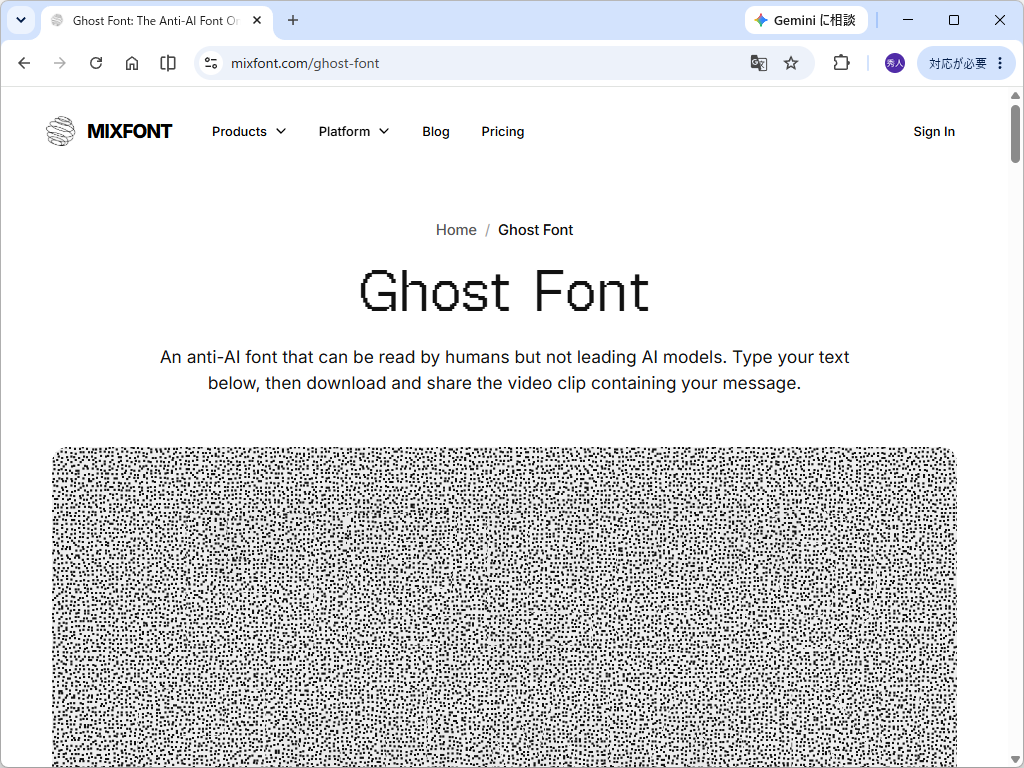Minimize the browser window
The image size is (1024, 768).
908,20
